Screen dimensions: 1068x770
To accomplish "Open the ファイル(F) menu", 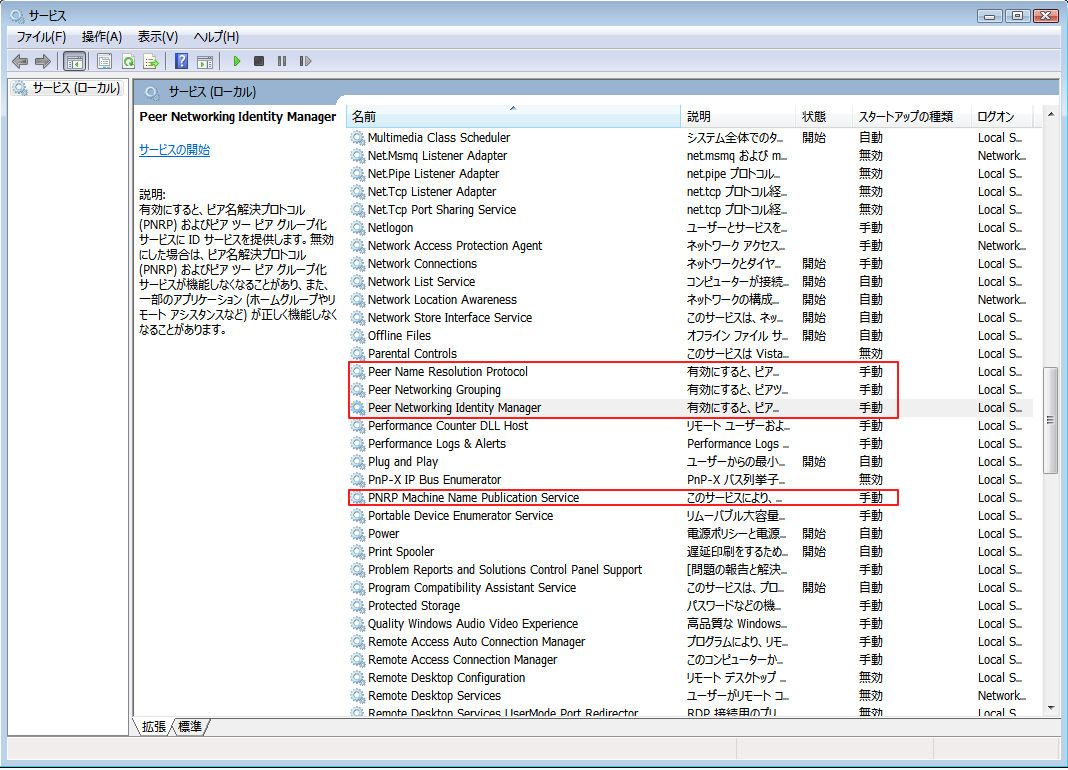I will [x=41, y=37].
